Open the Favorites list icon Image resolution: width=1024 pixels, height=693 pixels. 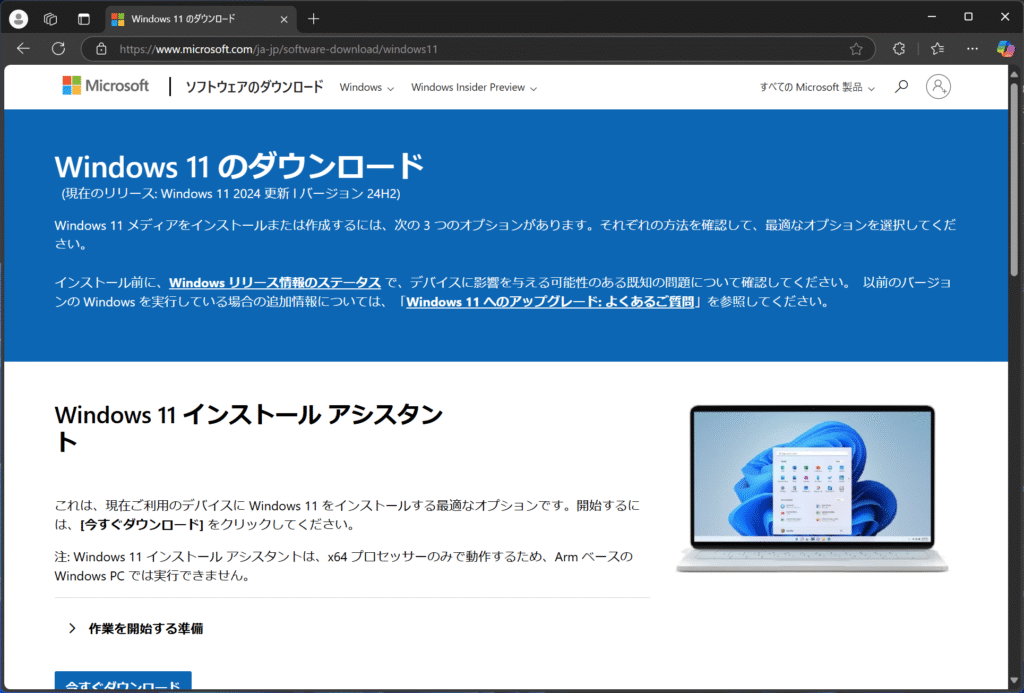pos(938,49)
